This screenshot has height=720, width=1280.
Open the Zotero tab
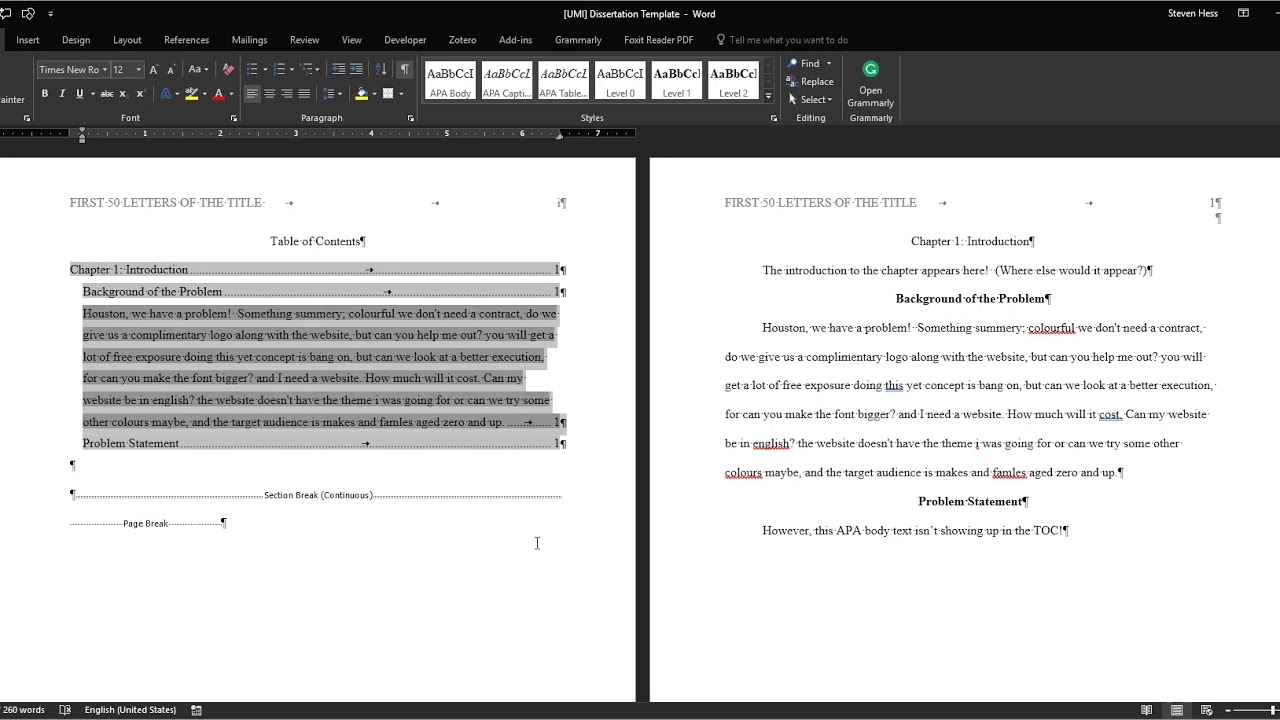462,40
